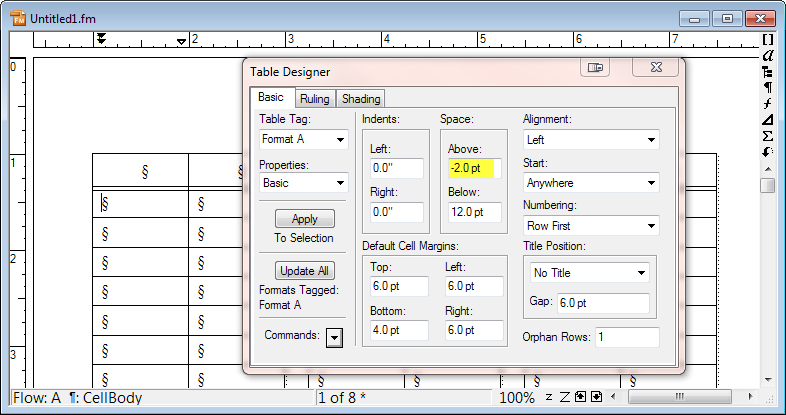The width and height of the screenshot is (786, 415).
Task: Click the Apply button
Action: coord(304,219)
